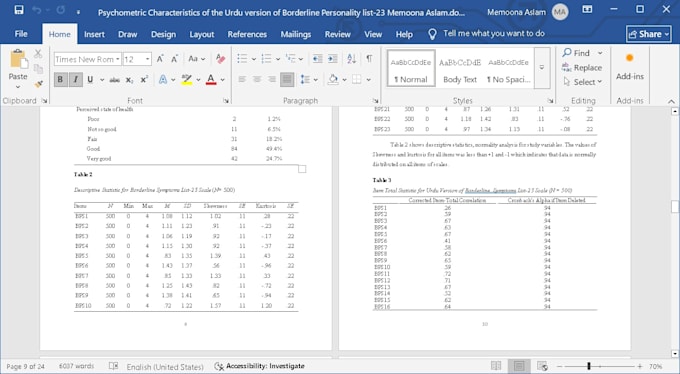
Task: Click the Format Painter brush icon
Action: coord(39,84)
